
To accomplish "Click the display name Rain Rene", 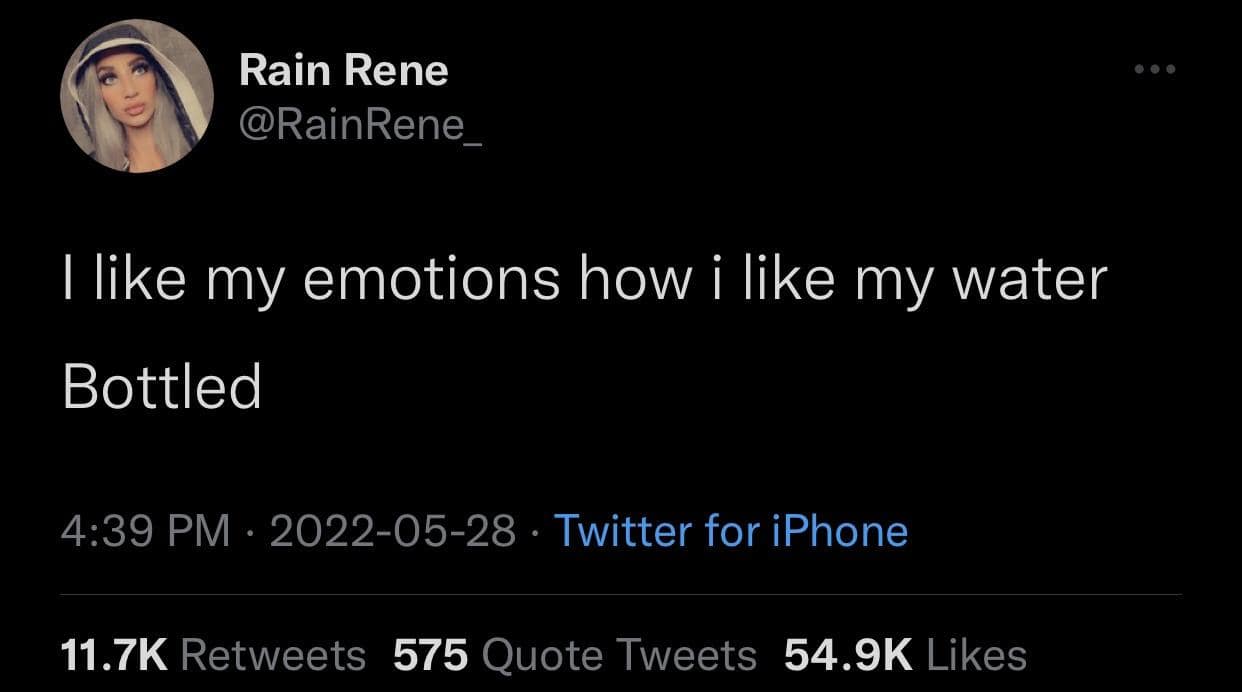I will click(344, 71).
